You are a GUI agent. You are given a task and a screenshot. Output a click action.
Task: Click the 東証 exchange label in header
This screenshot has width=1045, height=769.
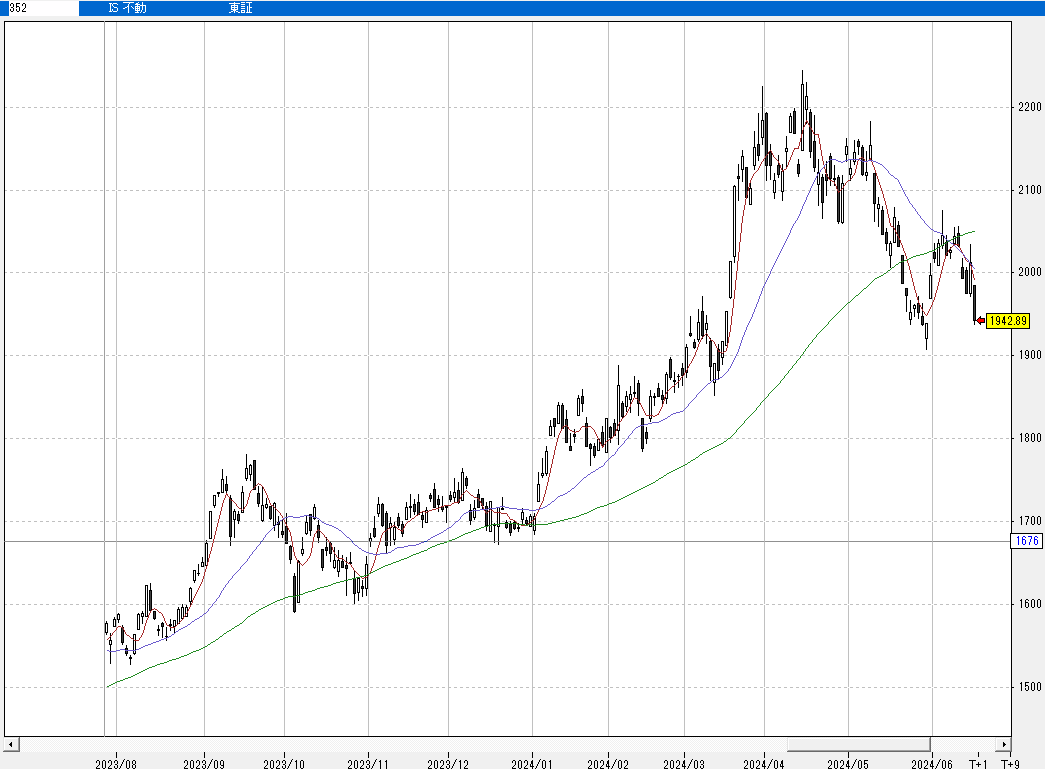pos(241,8)
